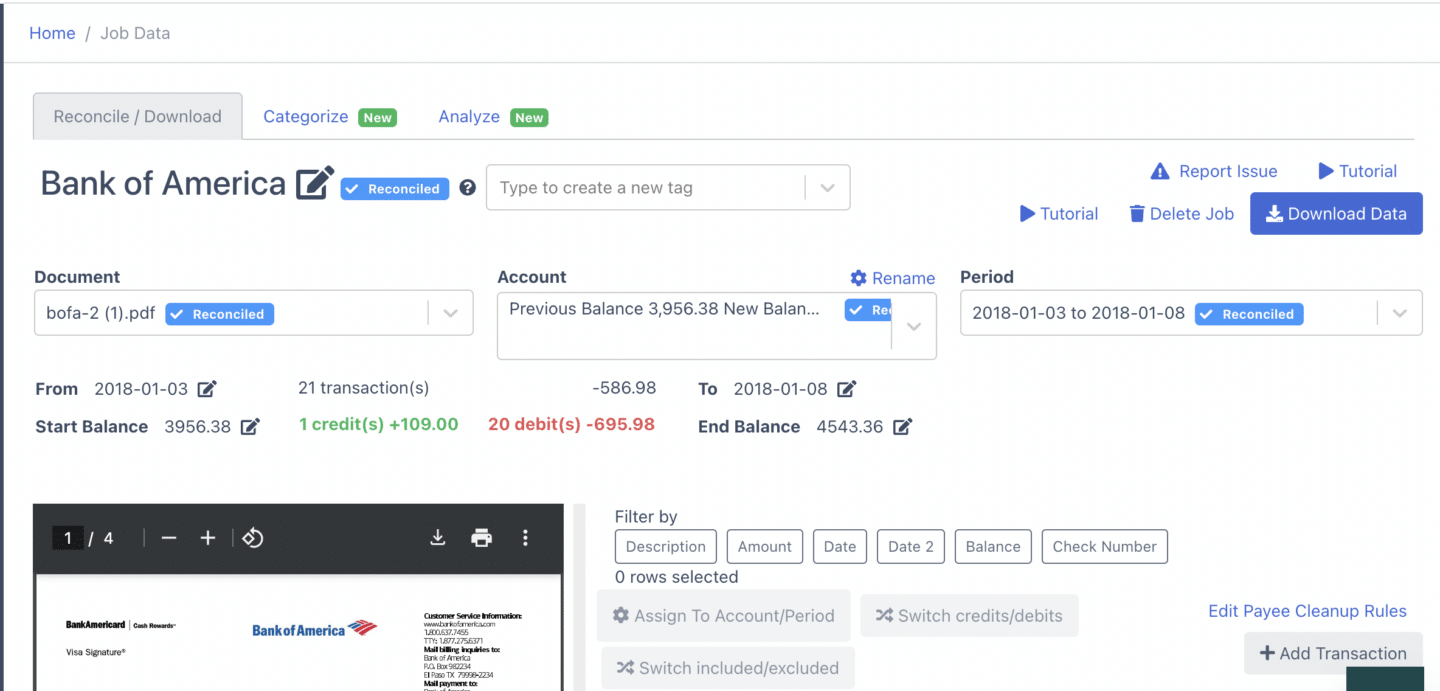Edit the Bank of America job name

[x=315, y=184]
